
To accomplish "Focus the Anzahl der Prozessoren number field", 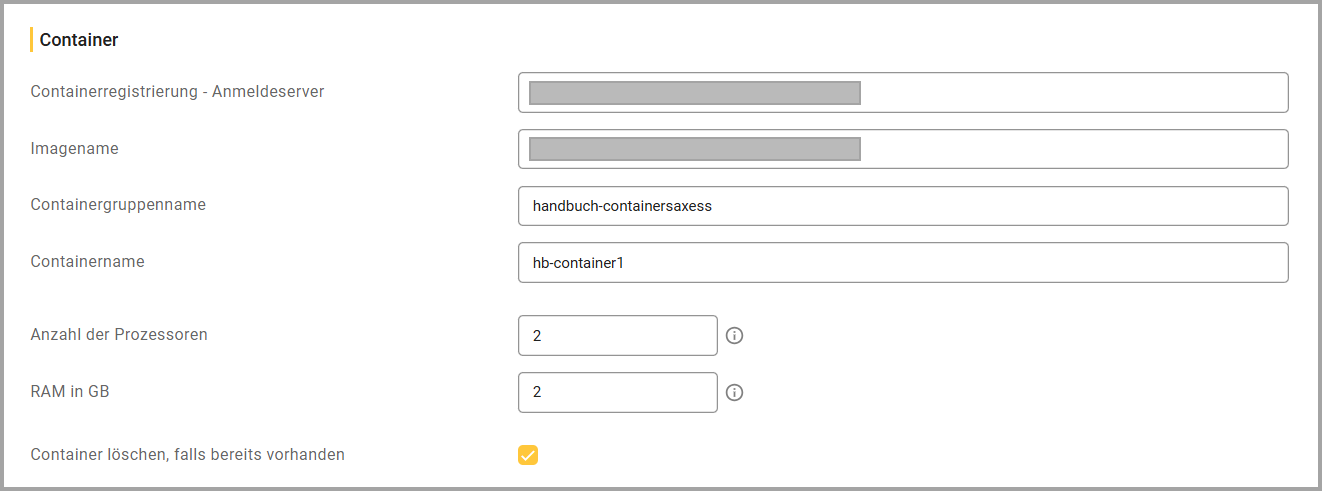I will coord(617,336).
